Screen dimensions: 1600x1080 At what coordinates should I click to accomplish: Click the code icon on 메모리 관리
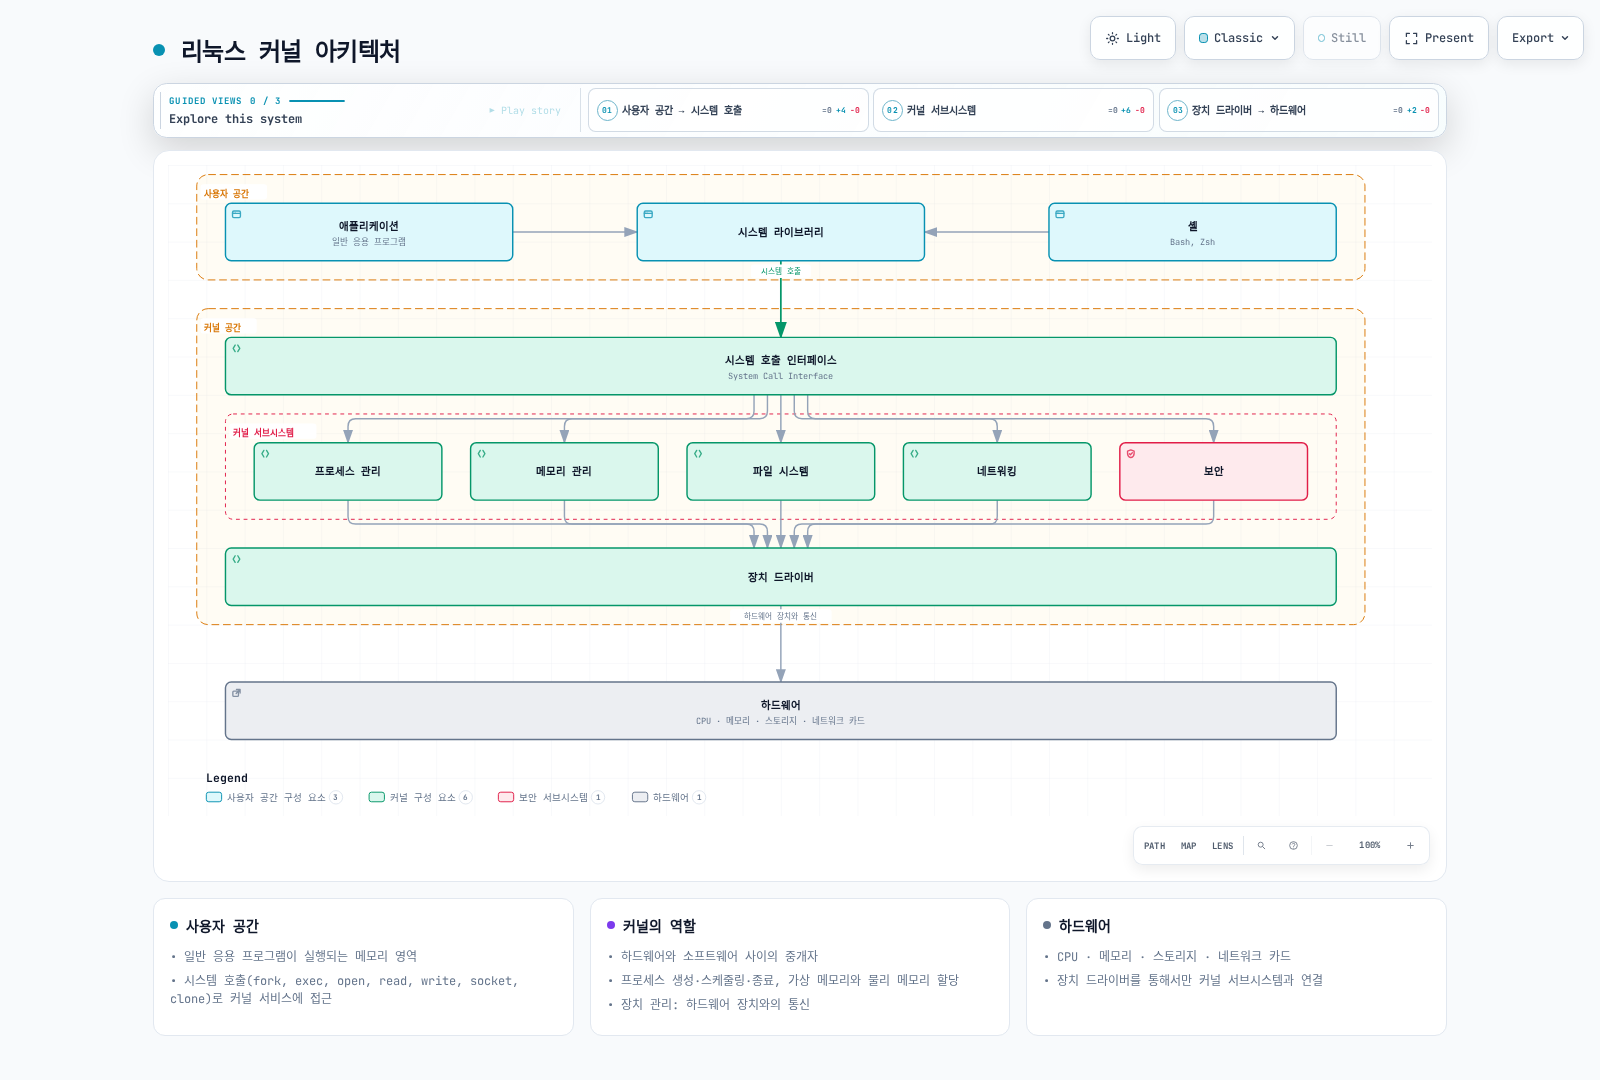tap(481, 453)
